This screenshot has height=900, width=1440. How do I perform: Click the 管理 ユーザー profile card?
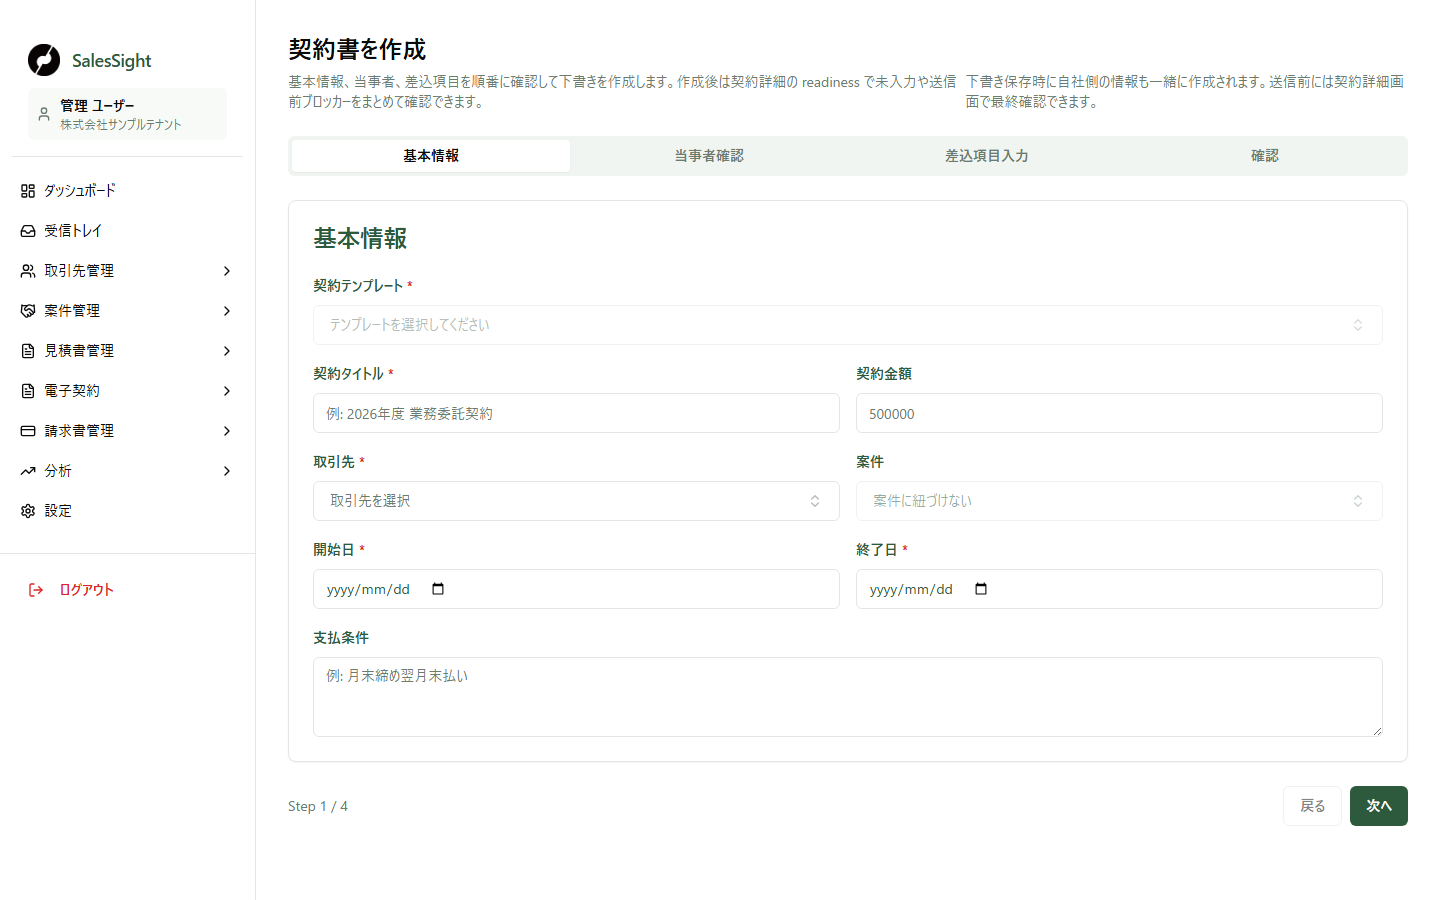click(x=127, y=114)
